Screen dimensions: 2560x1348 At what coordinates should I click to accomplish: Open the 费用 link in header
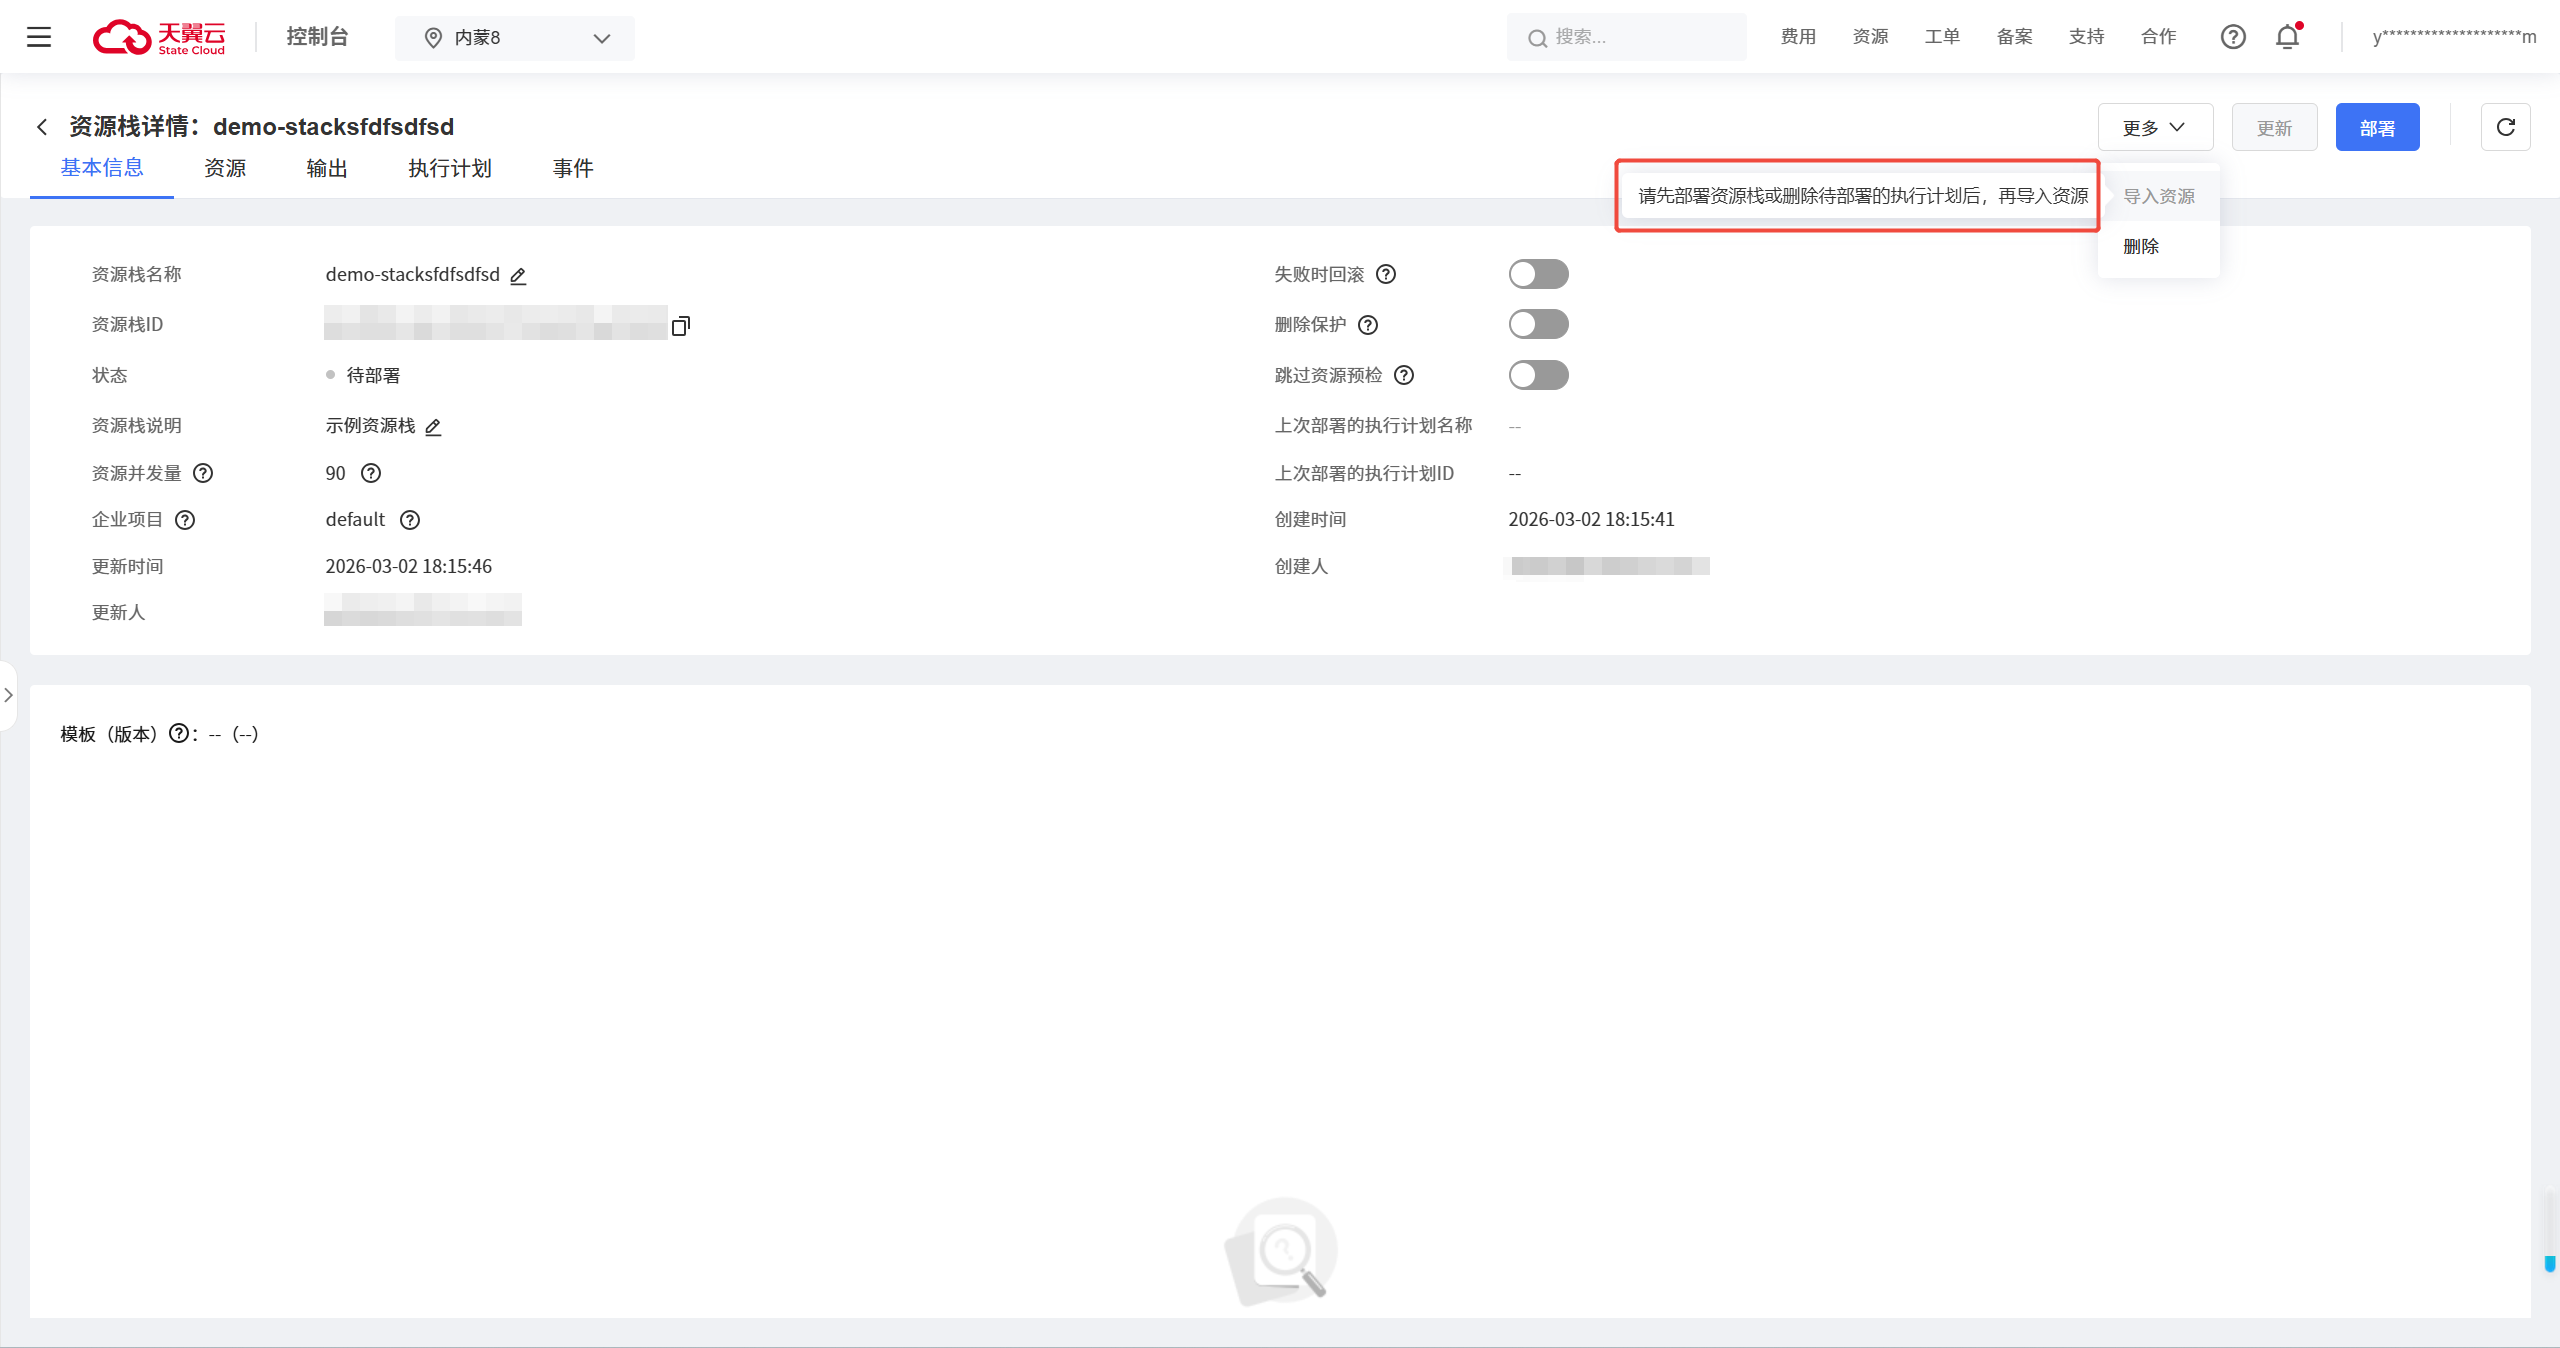coord(1798,37)
